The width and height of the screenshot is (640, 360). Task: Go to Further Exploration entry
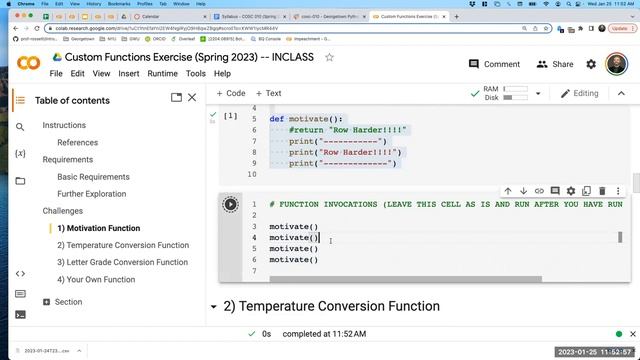pos(91,194)
